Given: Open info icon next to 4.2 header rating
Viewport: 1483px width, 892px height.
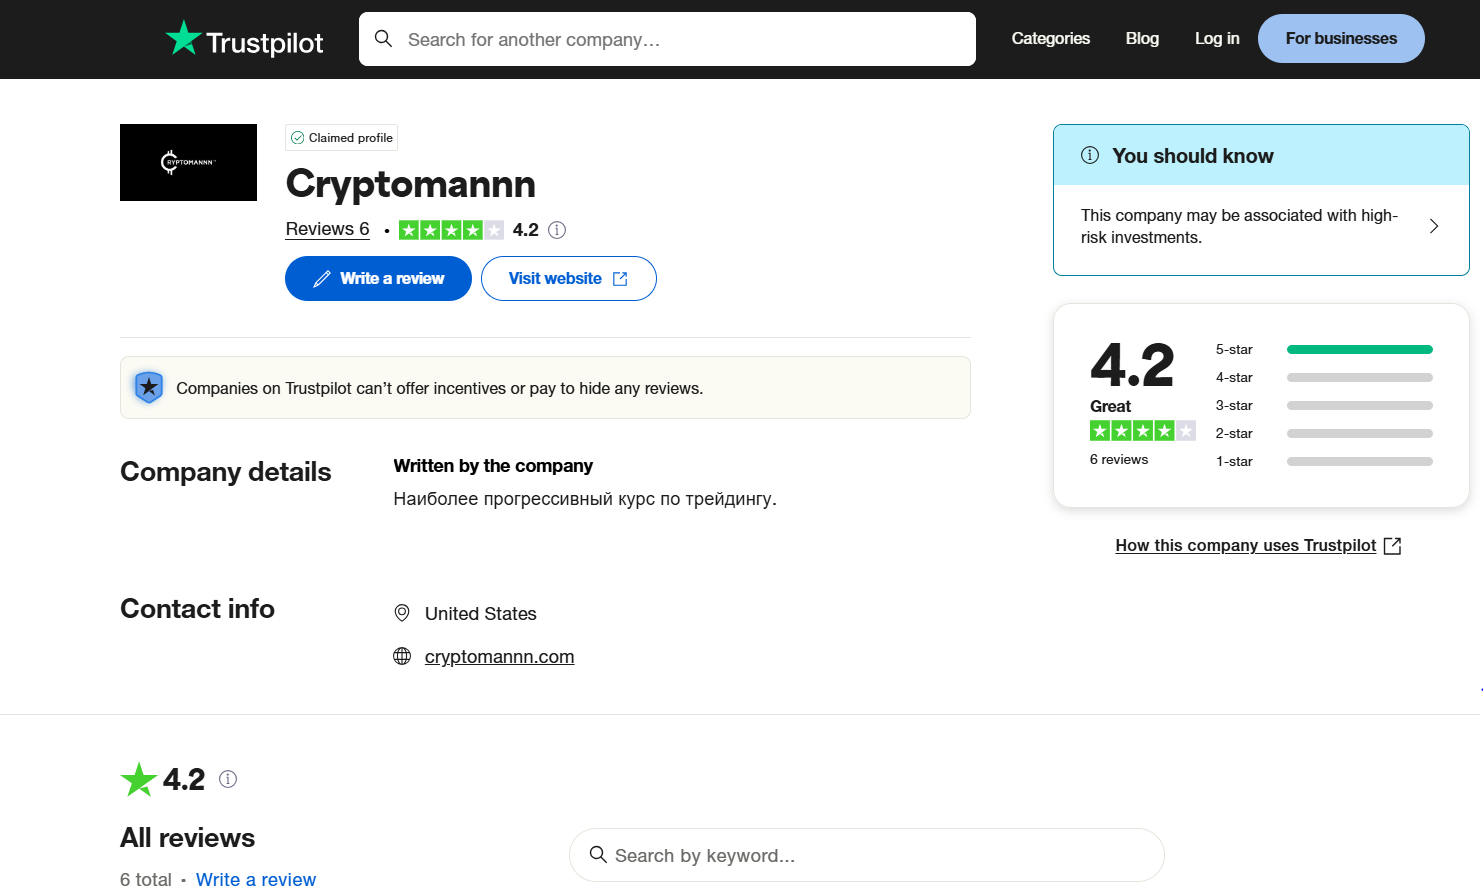Looking at the screenshot, I should pyautogui.click(x=557, y=230).
